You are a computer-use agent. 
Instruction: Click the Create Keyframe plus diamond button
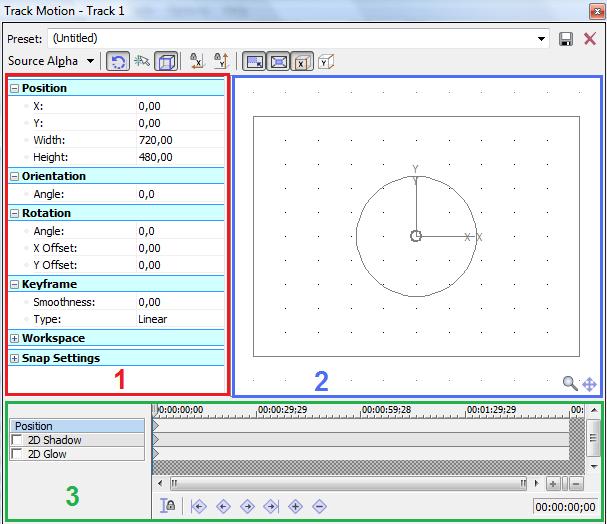point(295,507)
